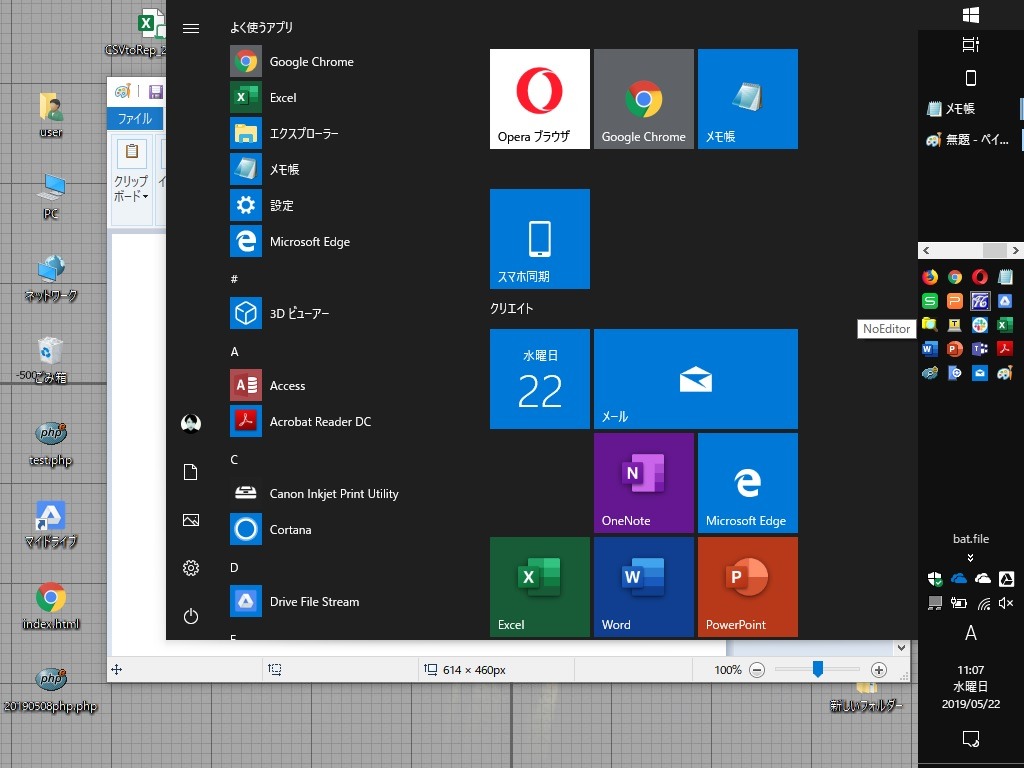
Task: Jump to the # letter group header
Action: [234, 280]
